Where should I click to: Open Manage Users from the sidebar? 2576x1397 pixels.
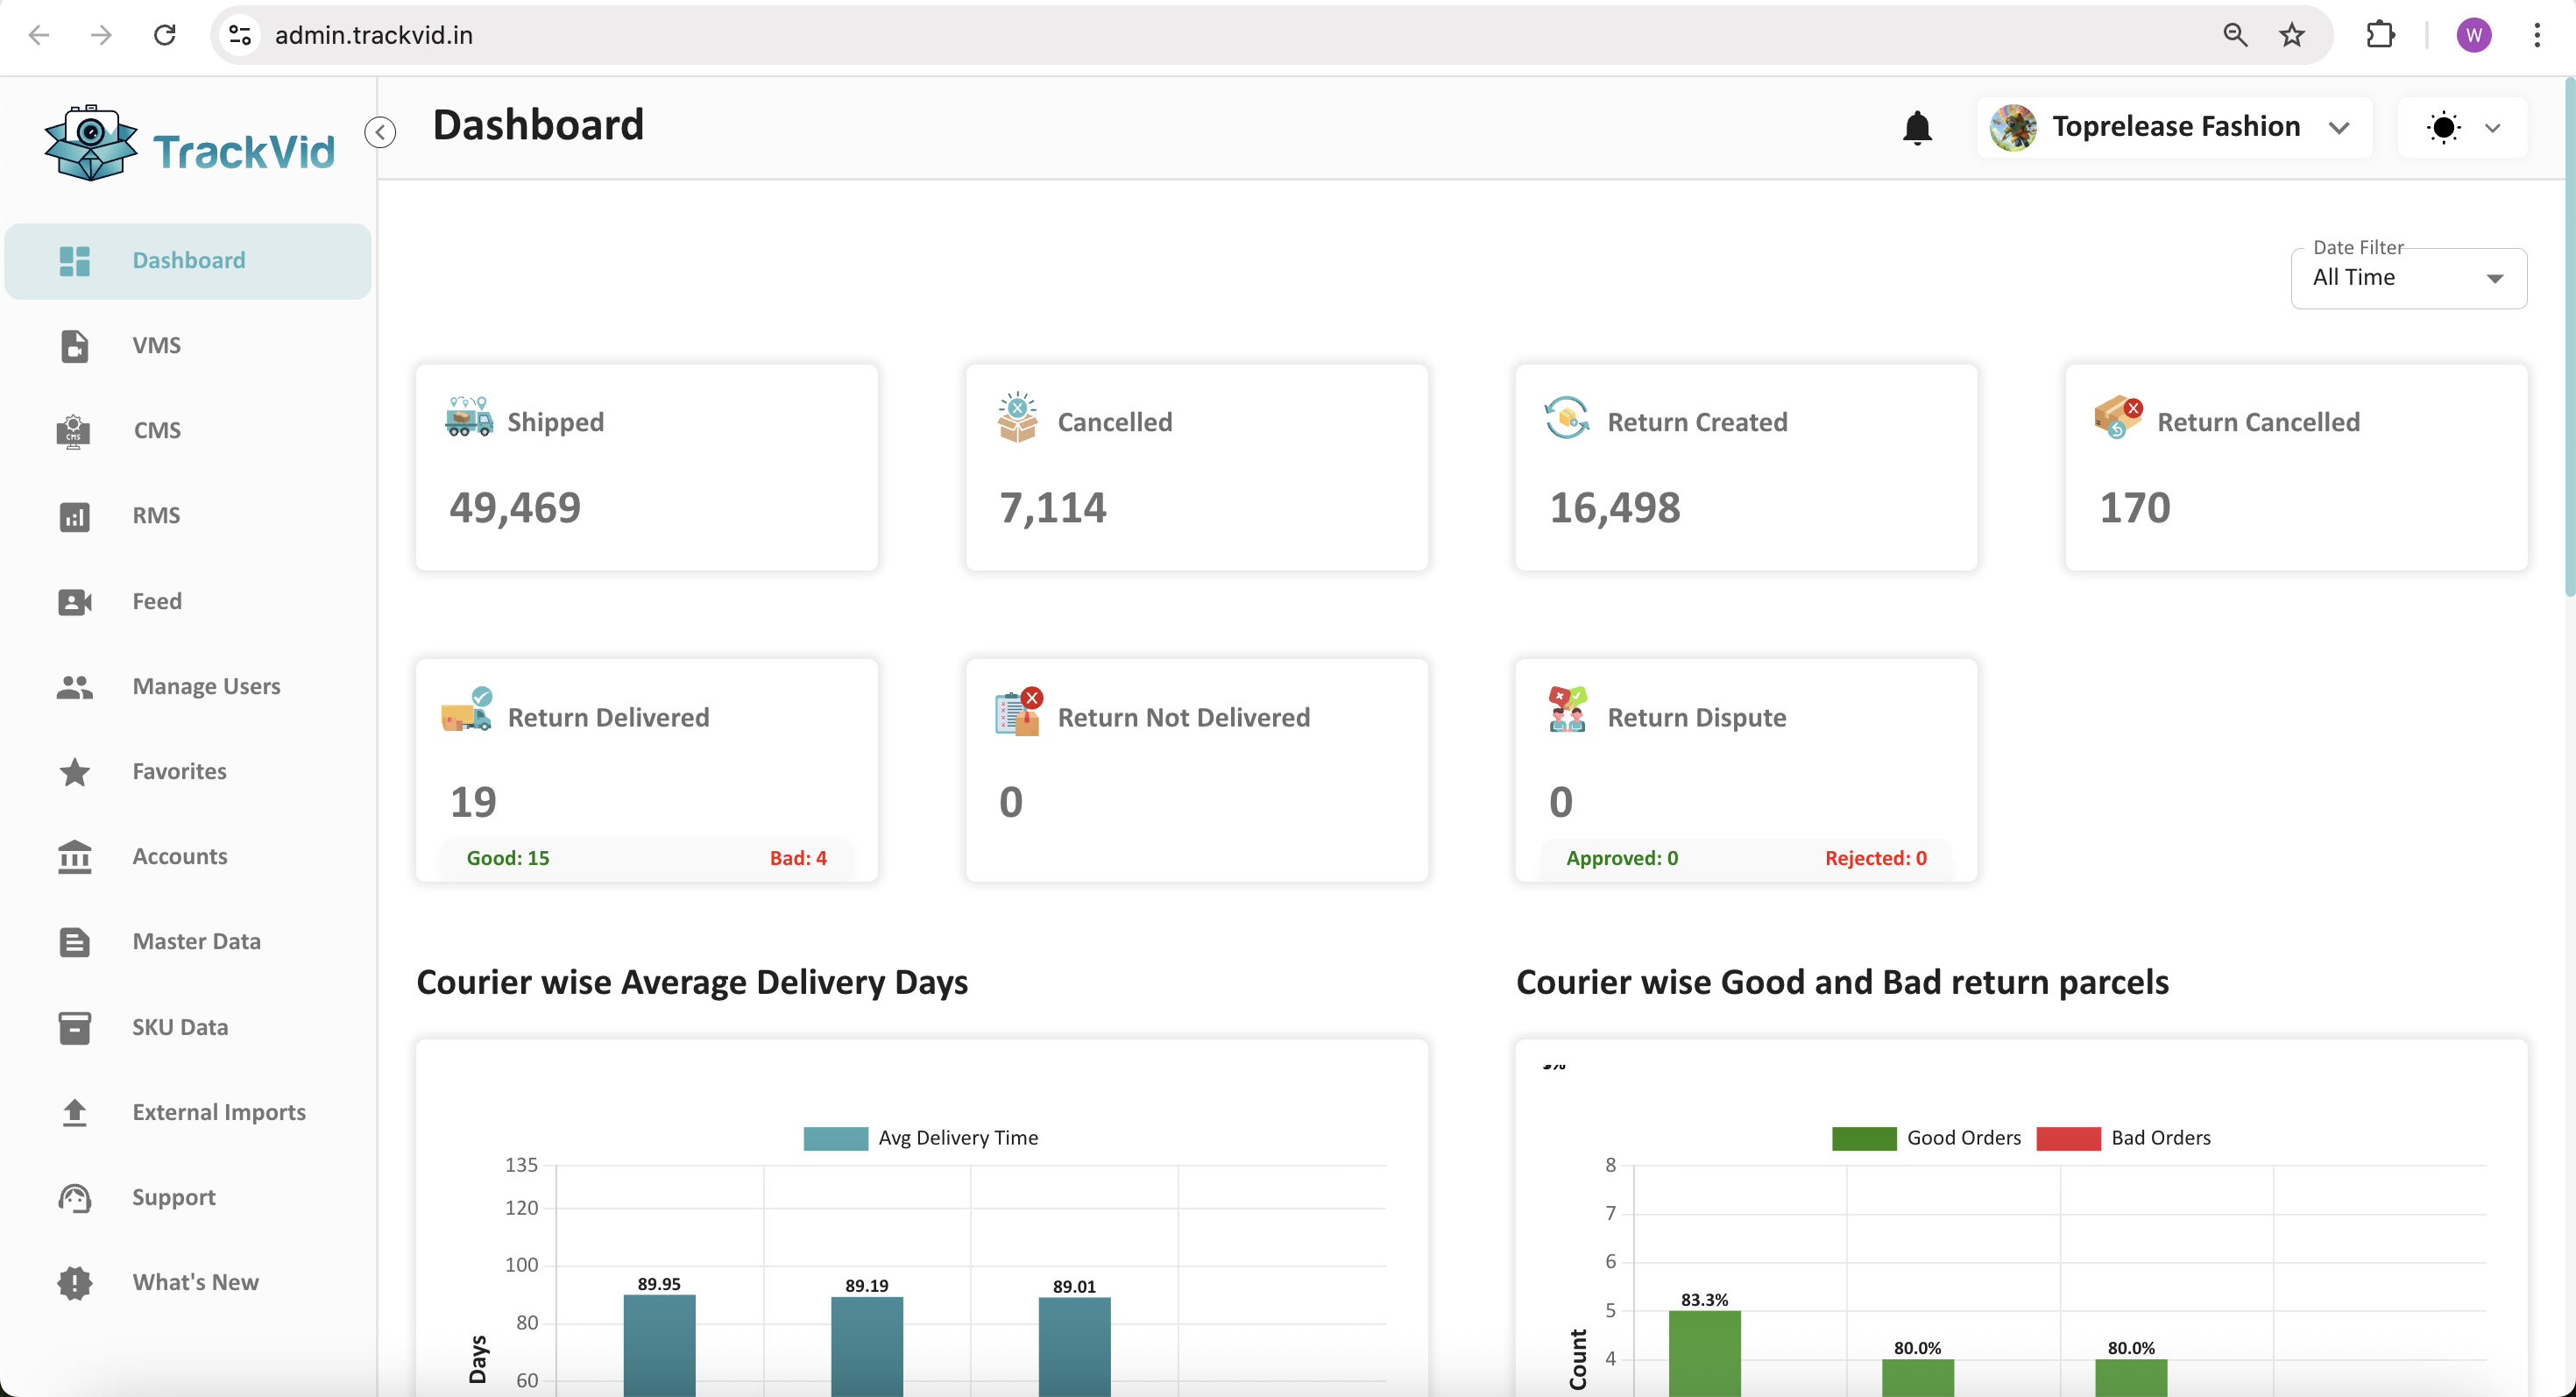coord(206,686)
